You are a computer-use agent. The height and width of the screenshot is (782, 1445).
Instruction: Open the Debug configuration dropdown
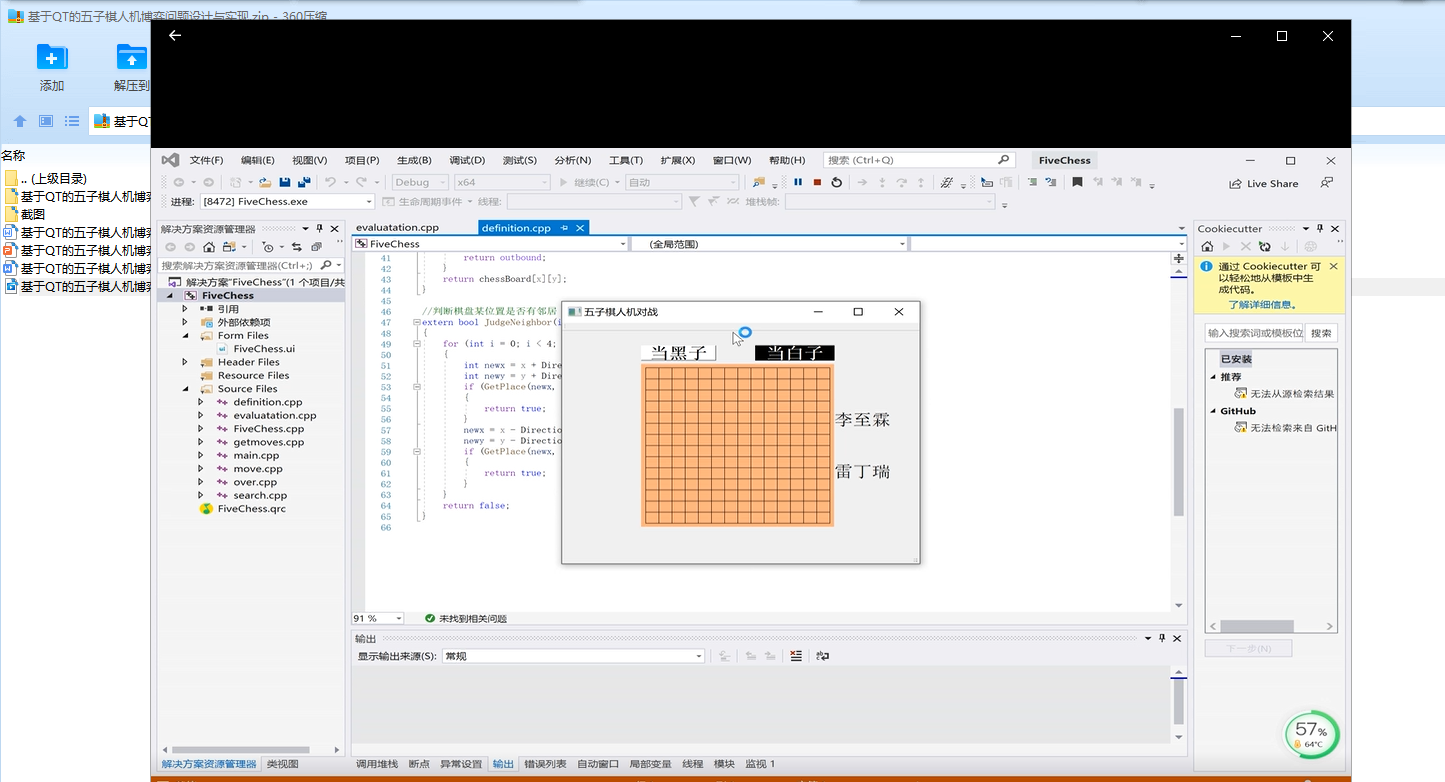(418, 182)
